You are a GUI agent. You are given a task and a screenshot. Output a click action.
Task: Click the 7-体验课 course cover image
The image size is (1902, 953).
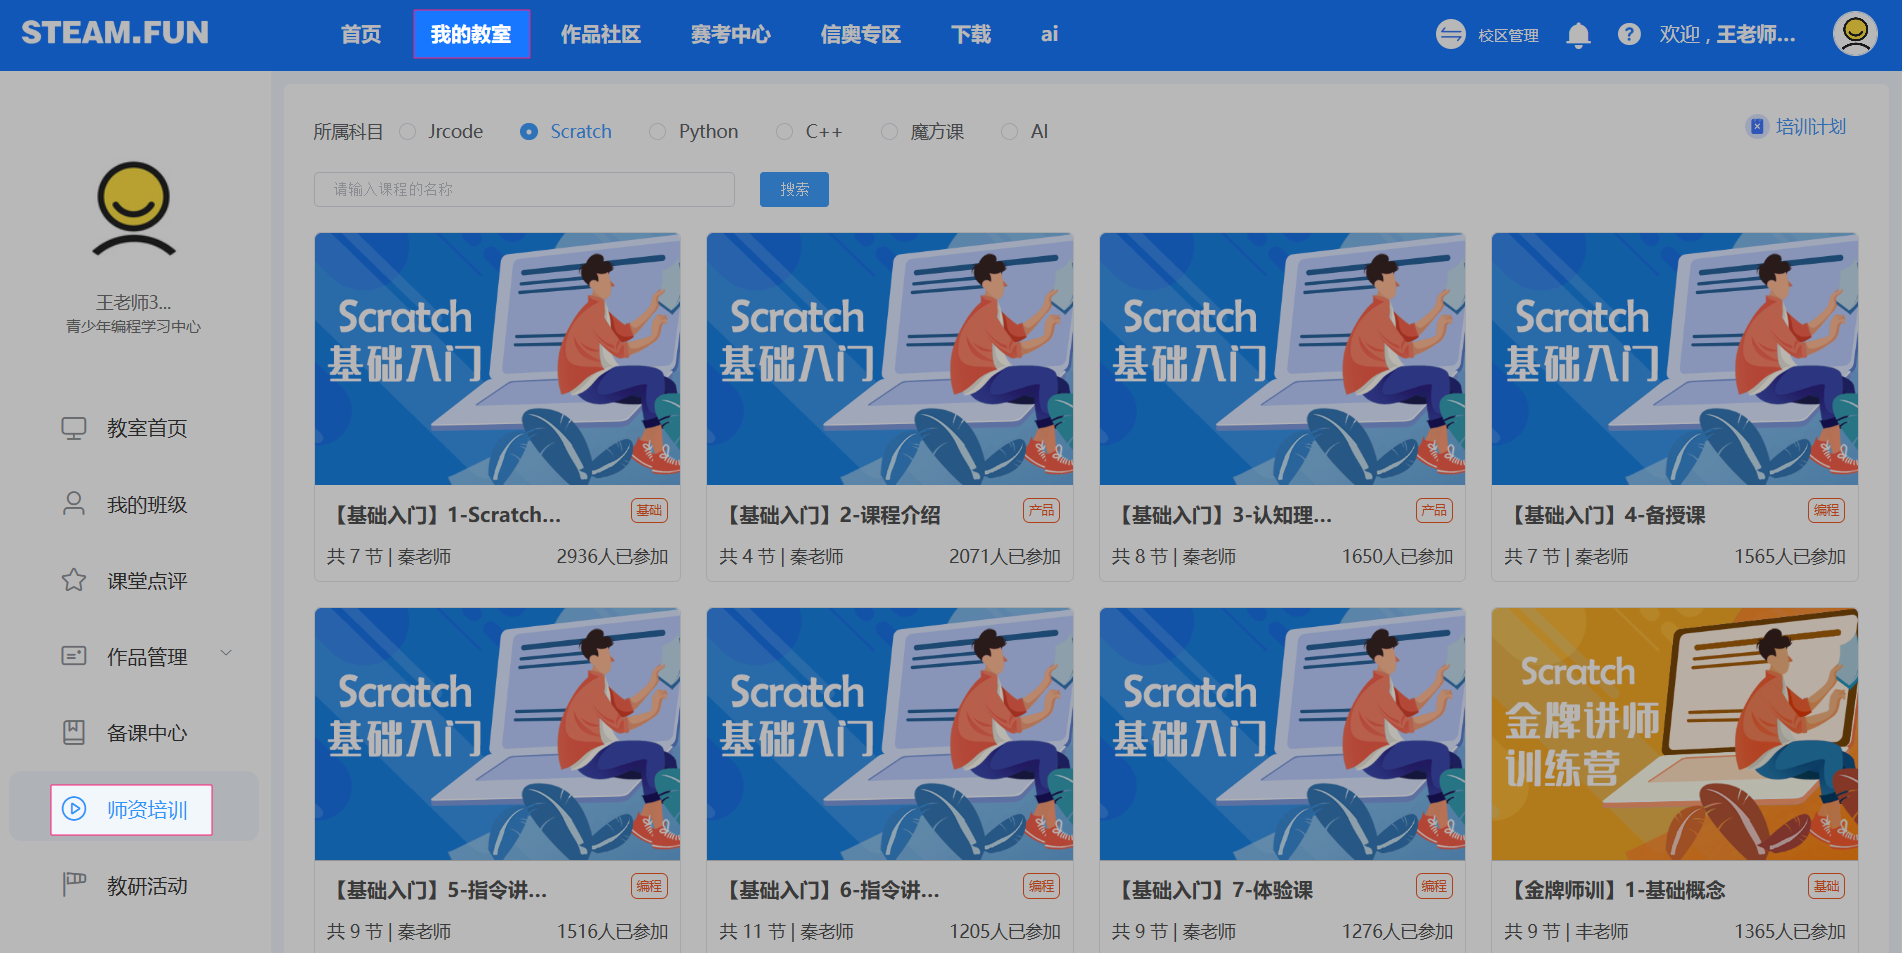tap(1283, 734)
